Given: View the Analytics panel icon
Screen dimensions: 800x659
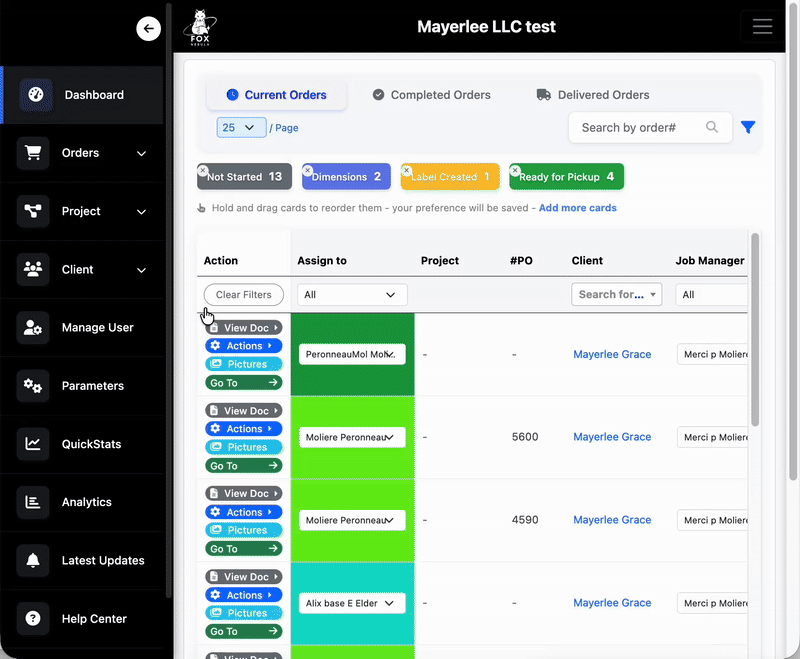Looking at the screenshot, I should [33, 502].
